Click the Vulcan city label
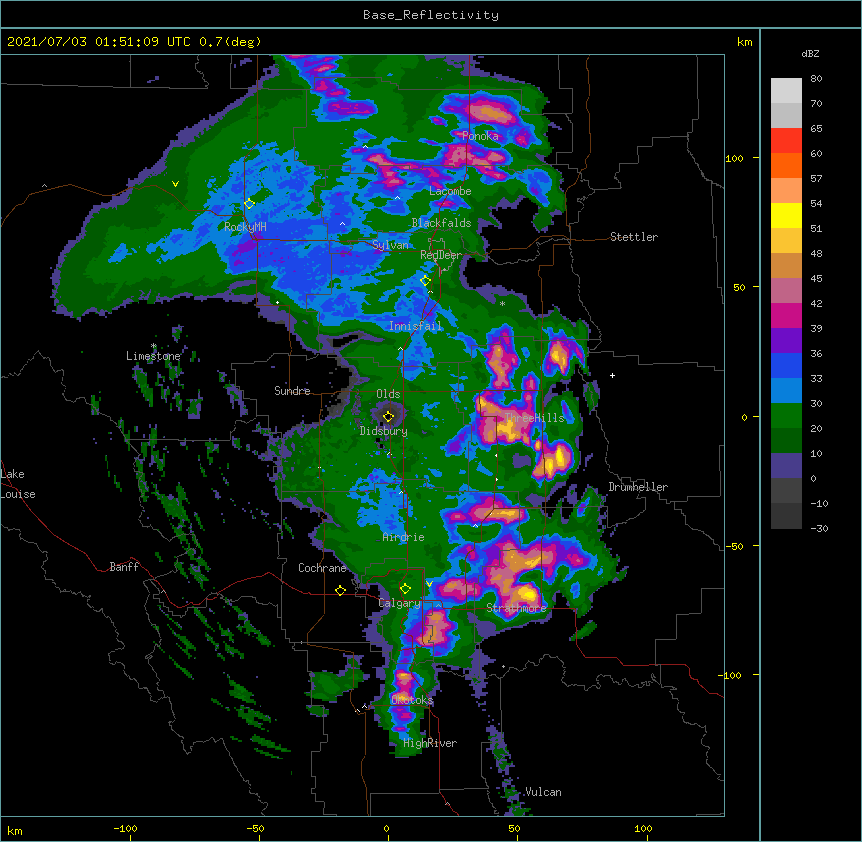Image resolution: width=862 pixels, height=842 pixels. [543, 792]
